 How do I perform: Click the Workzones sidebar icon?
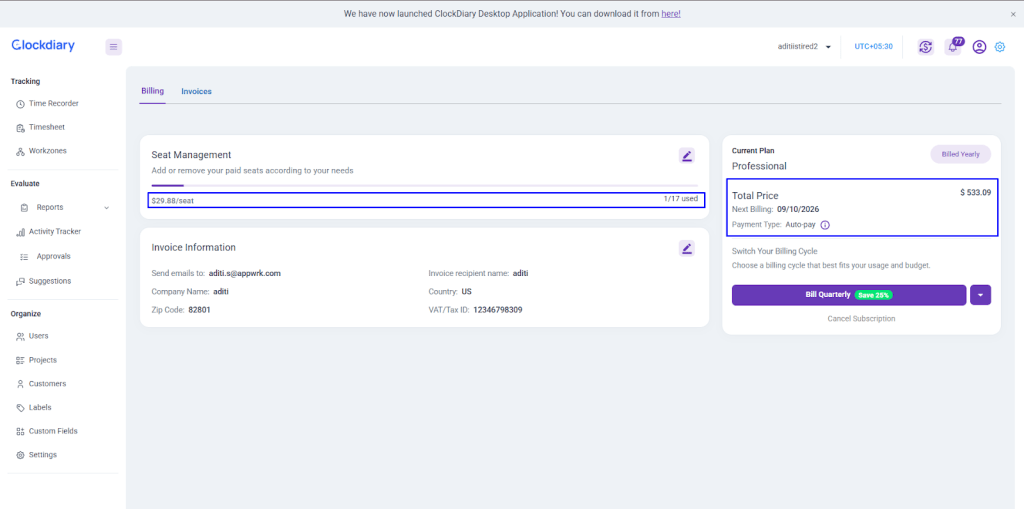pos(20,151)
